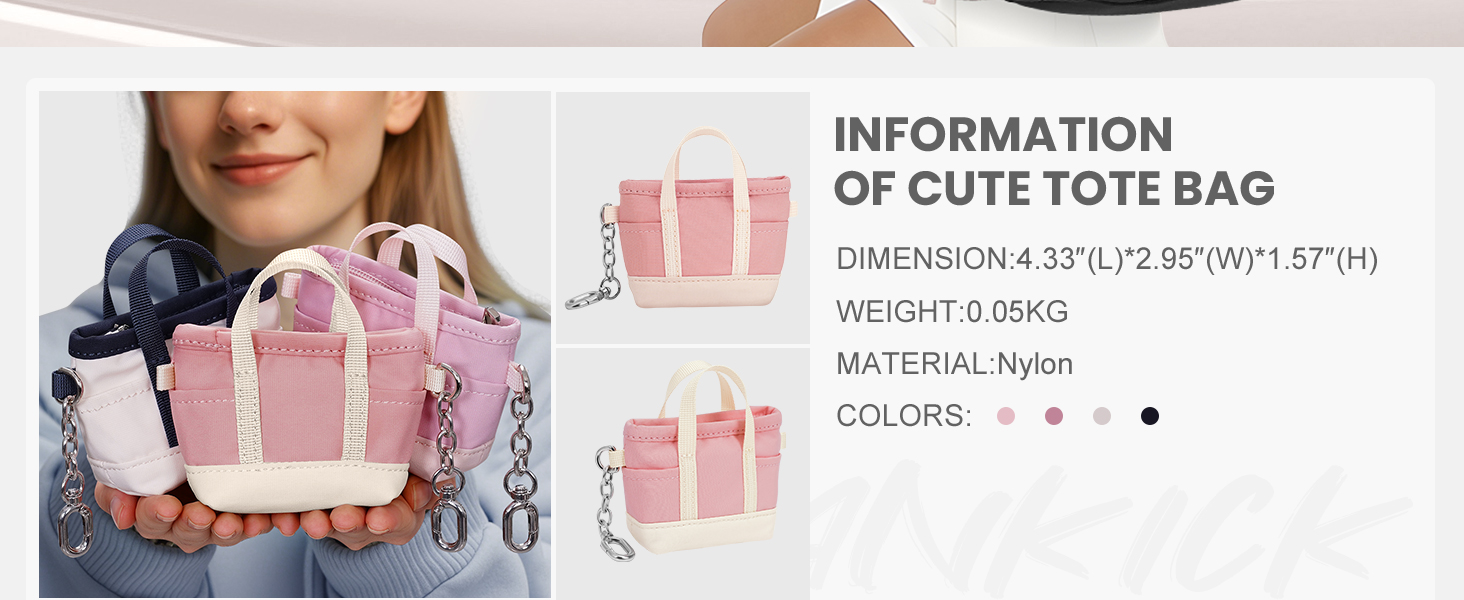
Task: Click the light pink color dot
Action: [x=1006, y=416]
